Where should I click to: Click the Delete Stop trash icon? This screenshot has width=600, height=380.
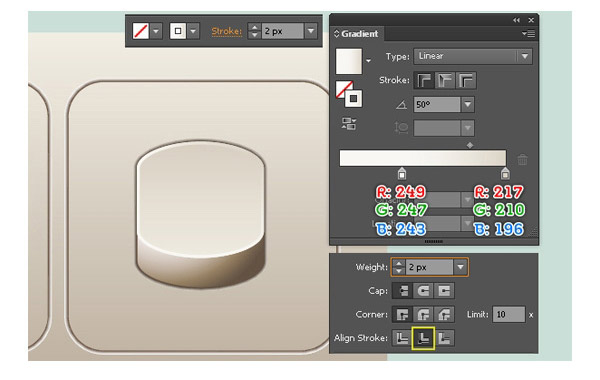point(522,159)
